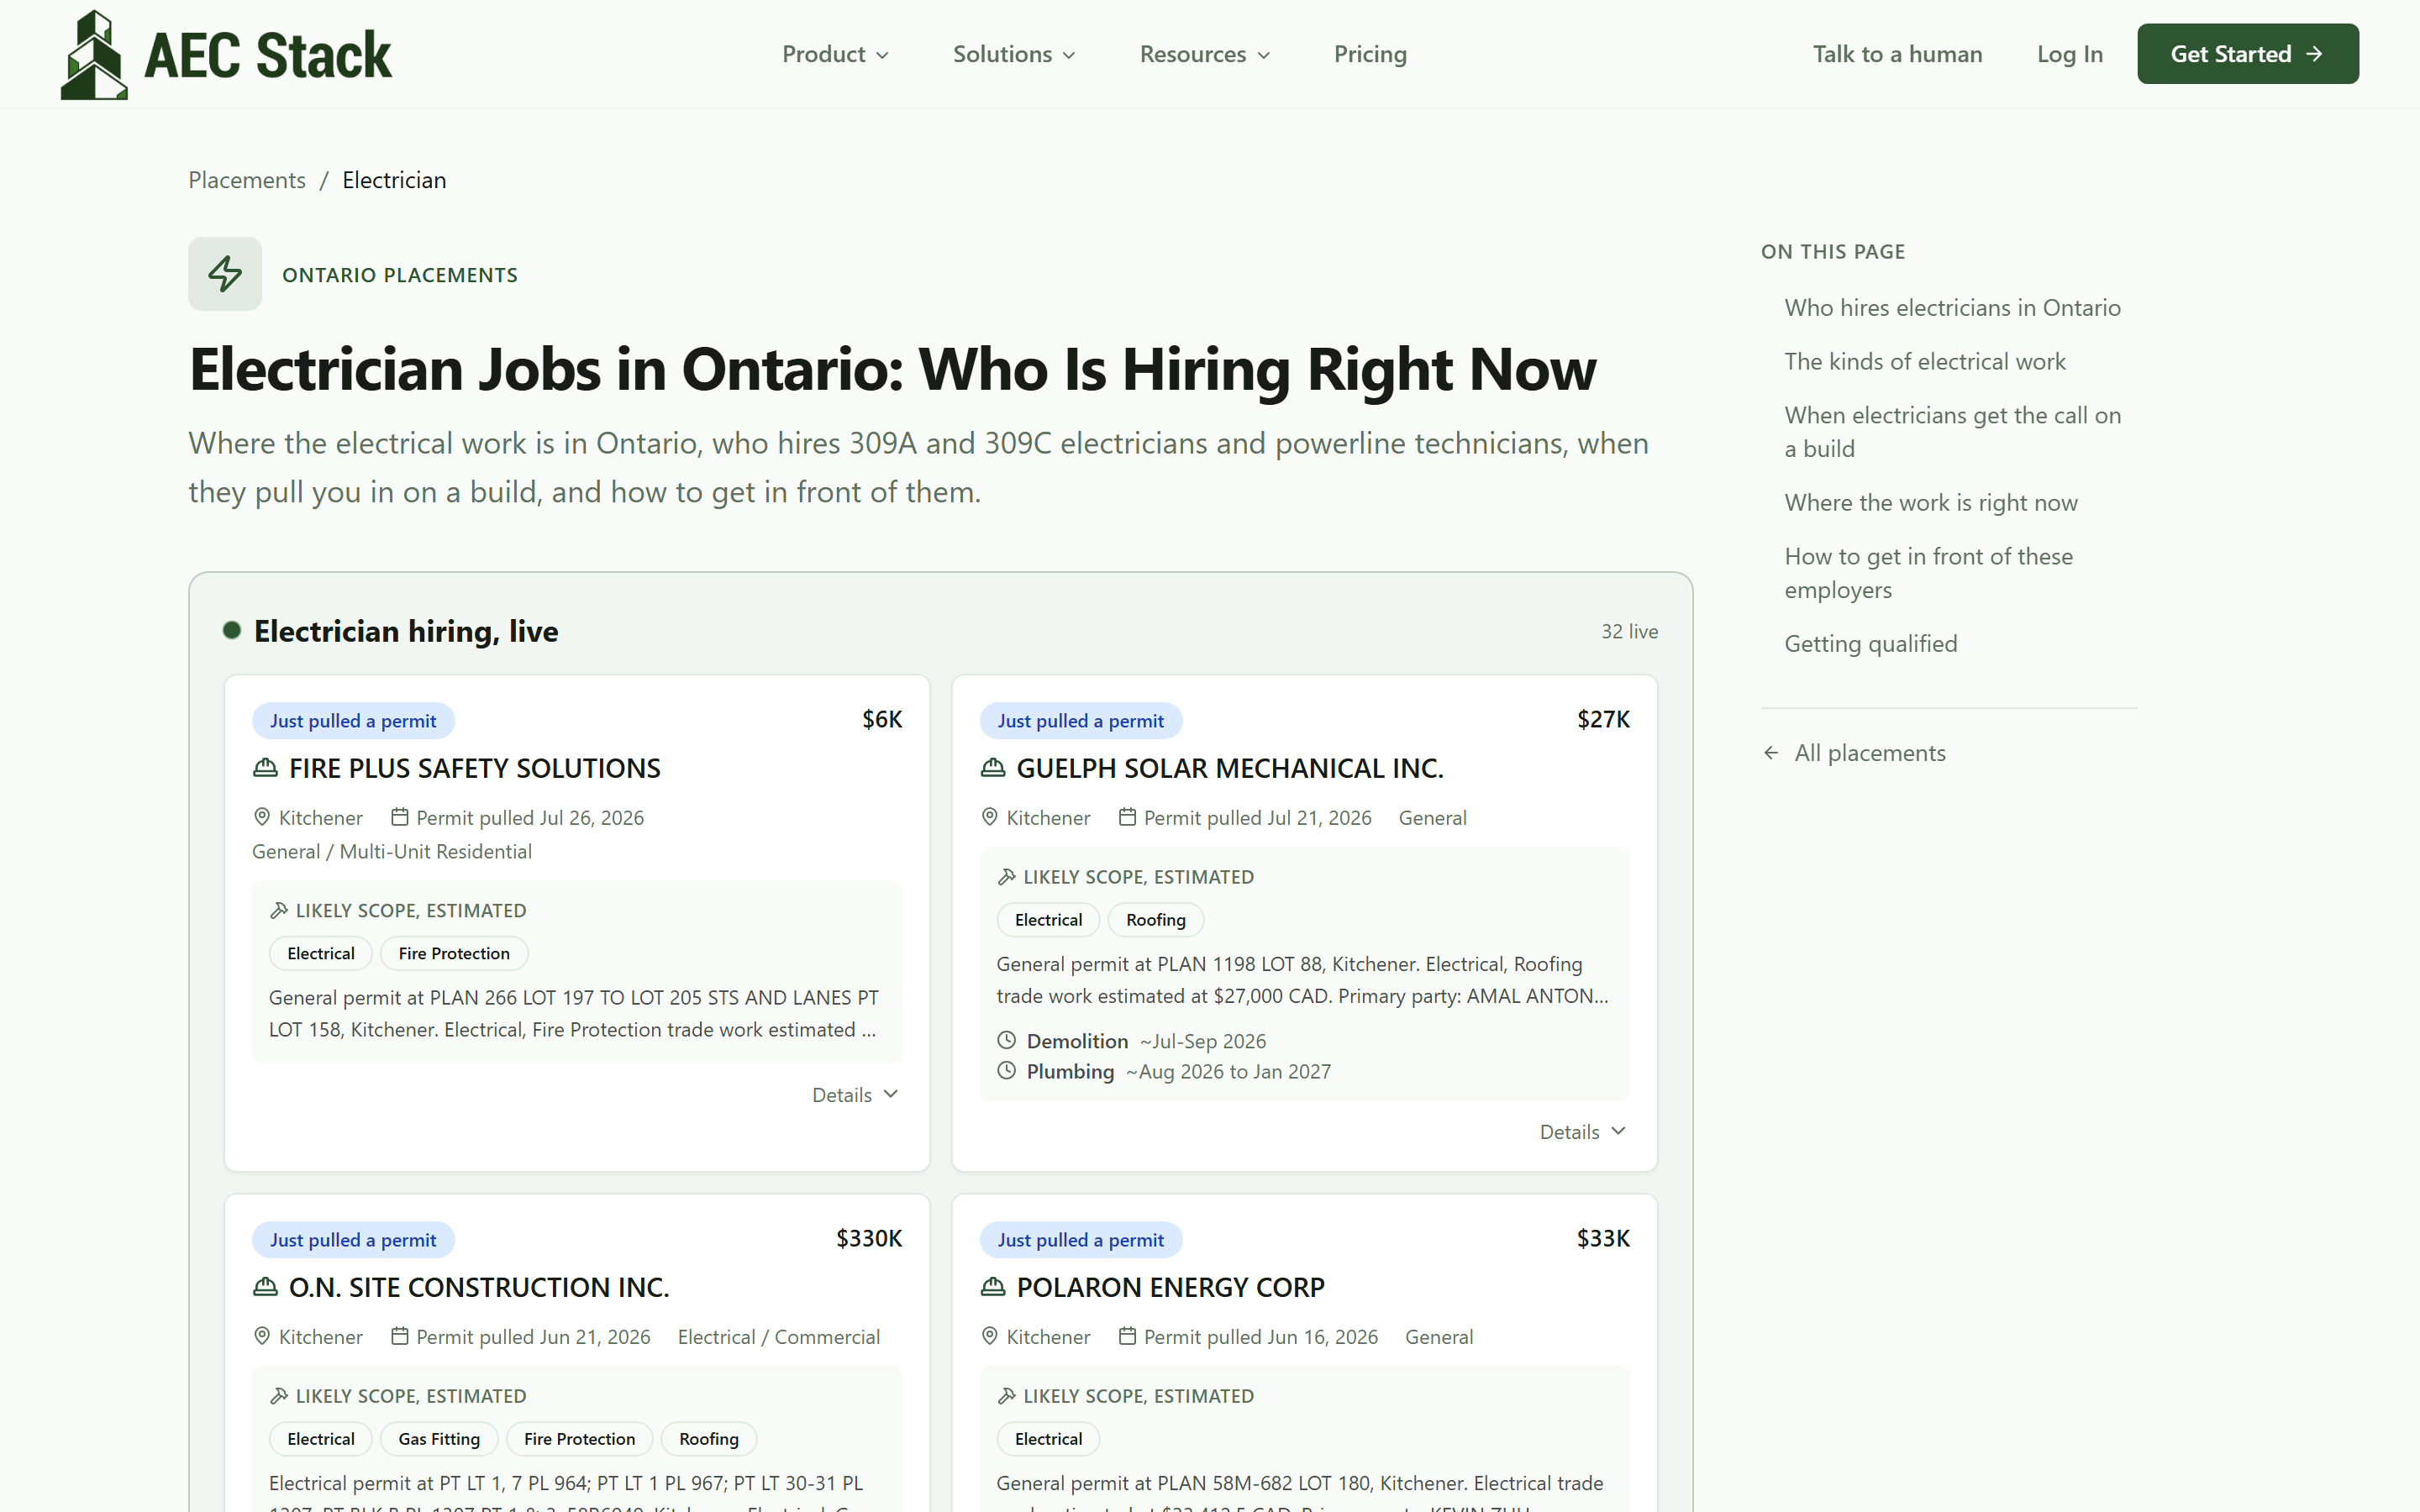Click the $27K value on Guelph Solar Mechanical
Viewport: 2420px width, 1512px height.
coord(1603,720)
